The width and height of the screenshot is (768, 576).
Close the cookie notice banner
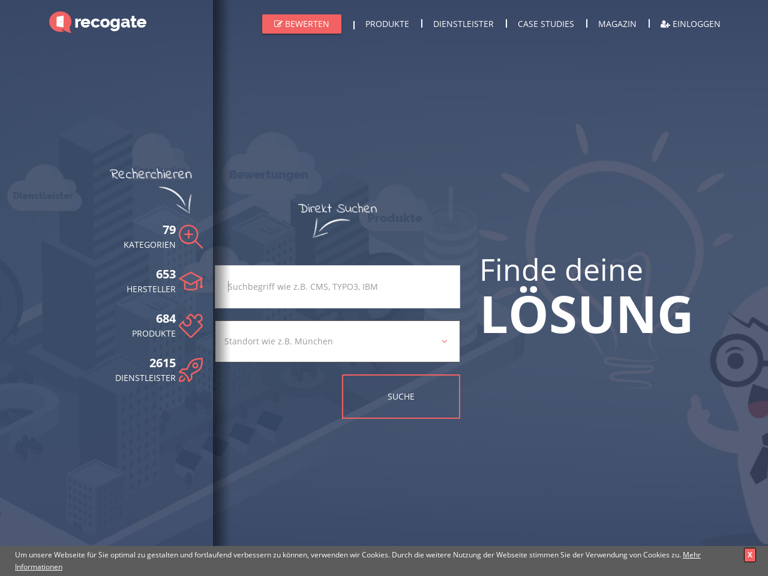pos(749,555)
